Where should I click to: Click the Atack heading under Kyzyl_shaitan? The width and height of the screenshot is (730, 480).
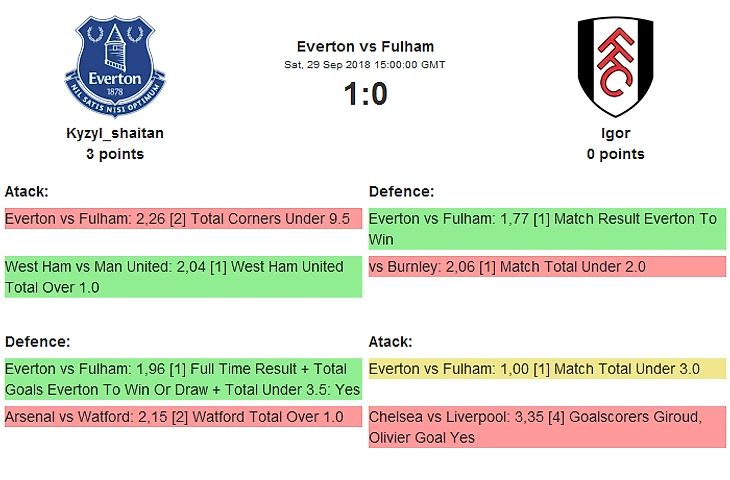[27, 191]
